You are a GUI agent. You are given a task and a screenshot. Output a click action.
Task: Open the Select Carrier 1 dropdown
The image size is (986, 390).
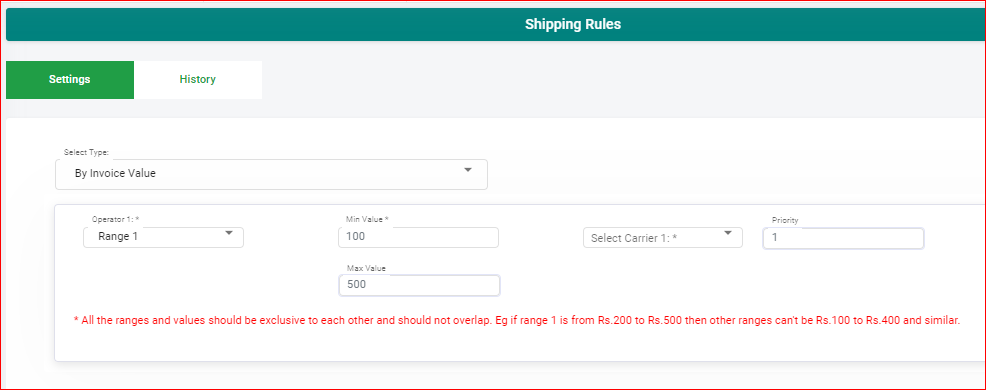tap(663, 238)
